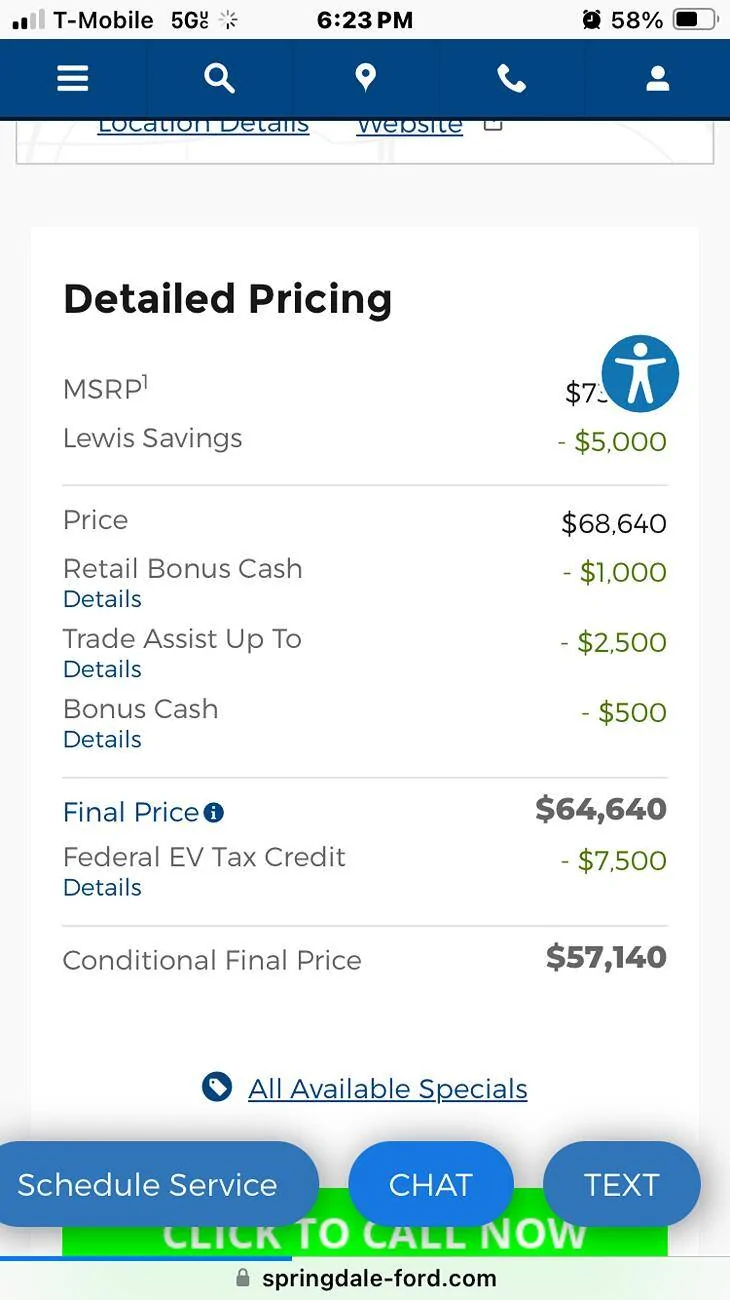Start a conversation with the CHAT button
This screenshot has height=1300, width=730.
point(430,1184)
